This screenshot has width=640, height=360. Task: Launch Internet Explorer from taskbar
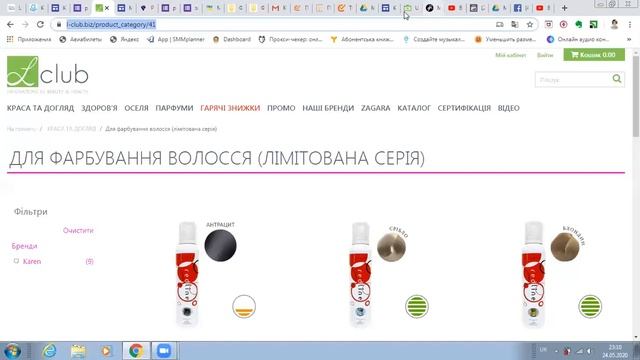(49, 351)
